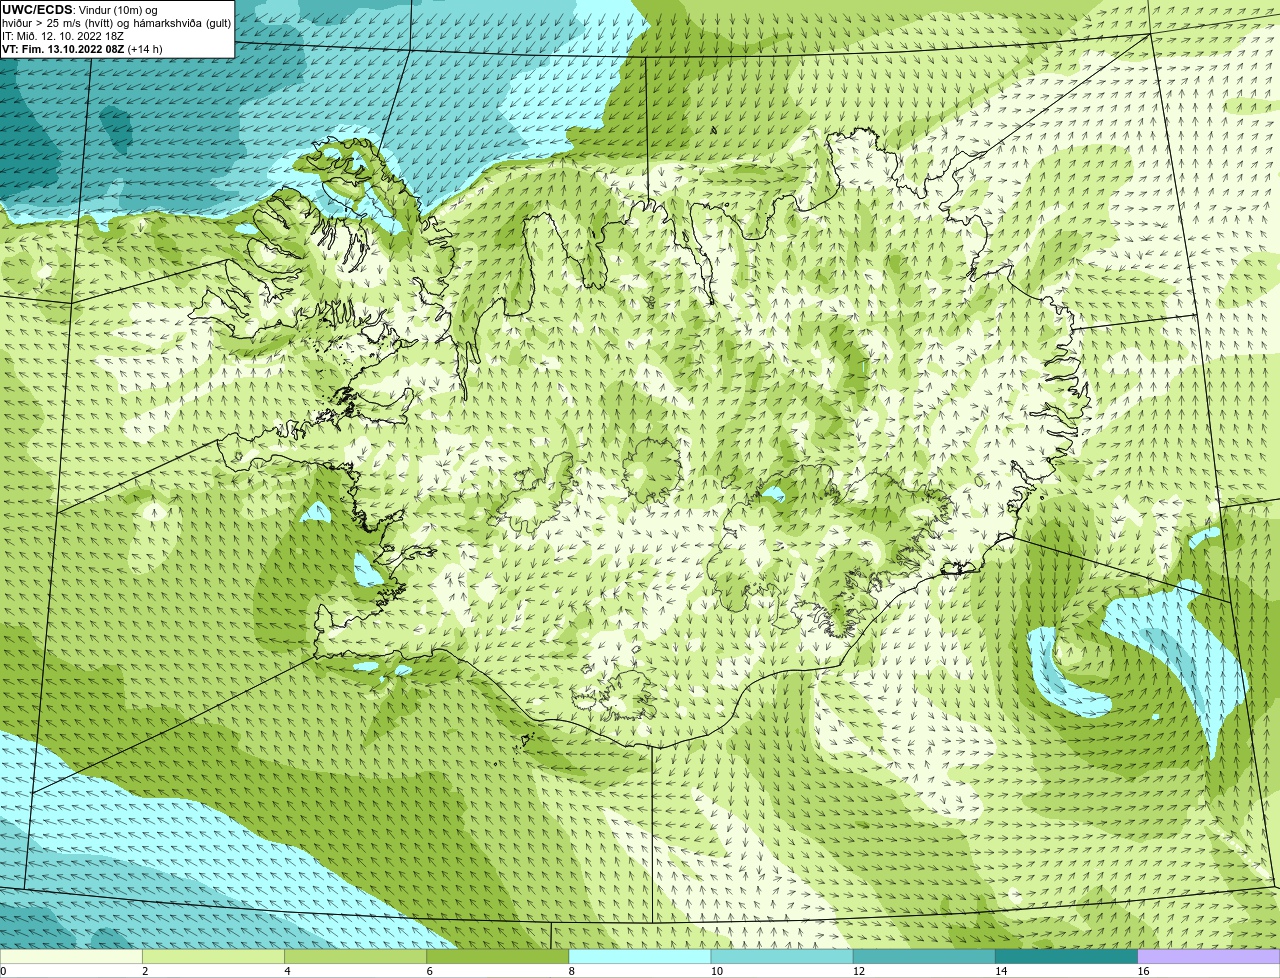Screen dimensions: 1280x978
Task: Click the 'IT: Mið. 12. 10. 2022 18Z' line
Action: pyautogui.click(x=63, y=36)
